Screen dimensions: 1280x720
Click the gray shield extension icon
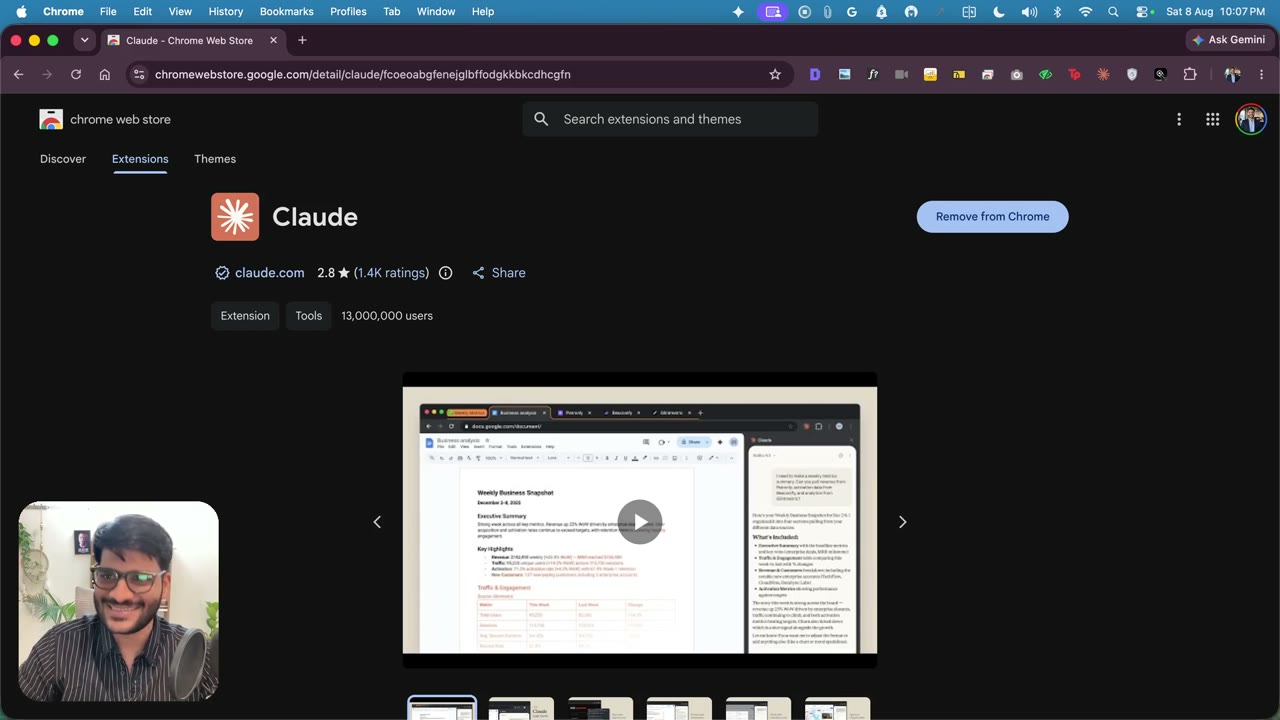coord(1132,74)
